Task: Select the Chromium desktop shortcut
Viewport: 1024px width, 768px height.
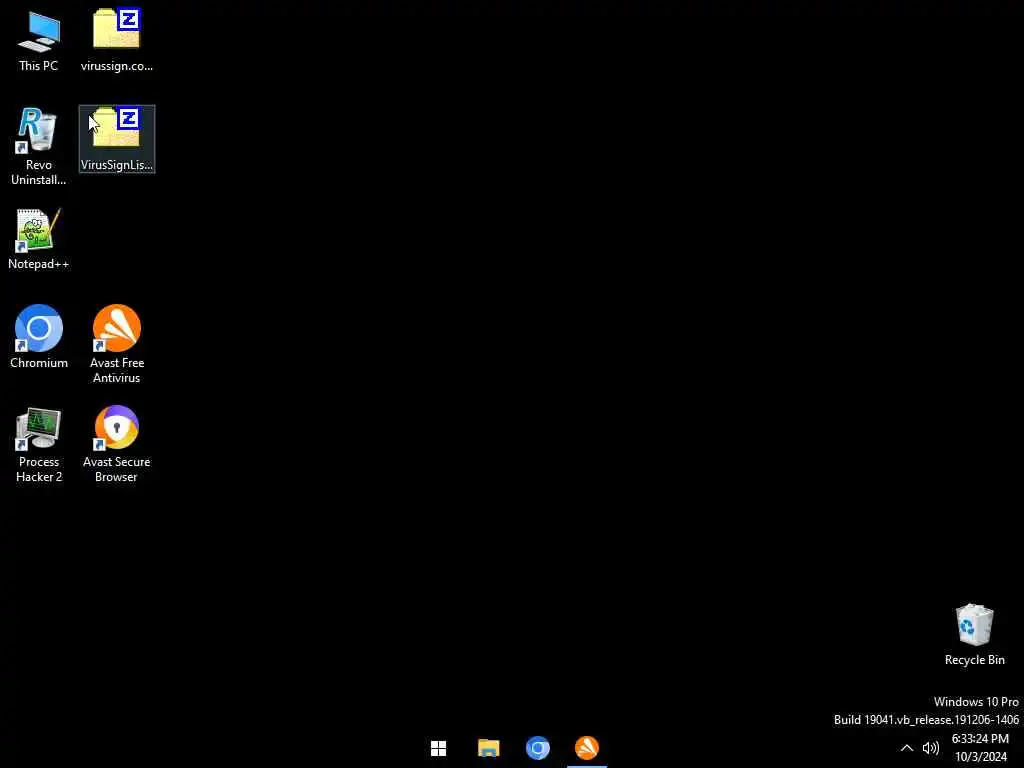Action: tap(39, 337)
